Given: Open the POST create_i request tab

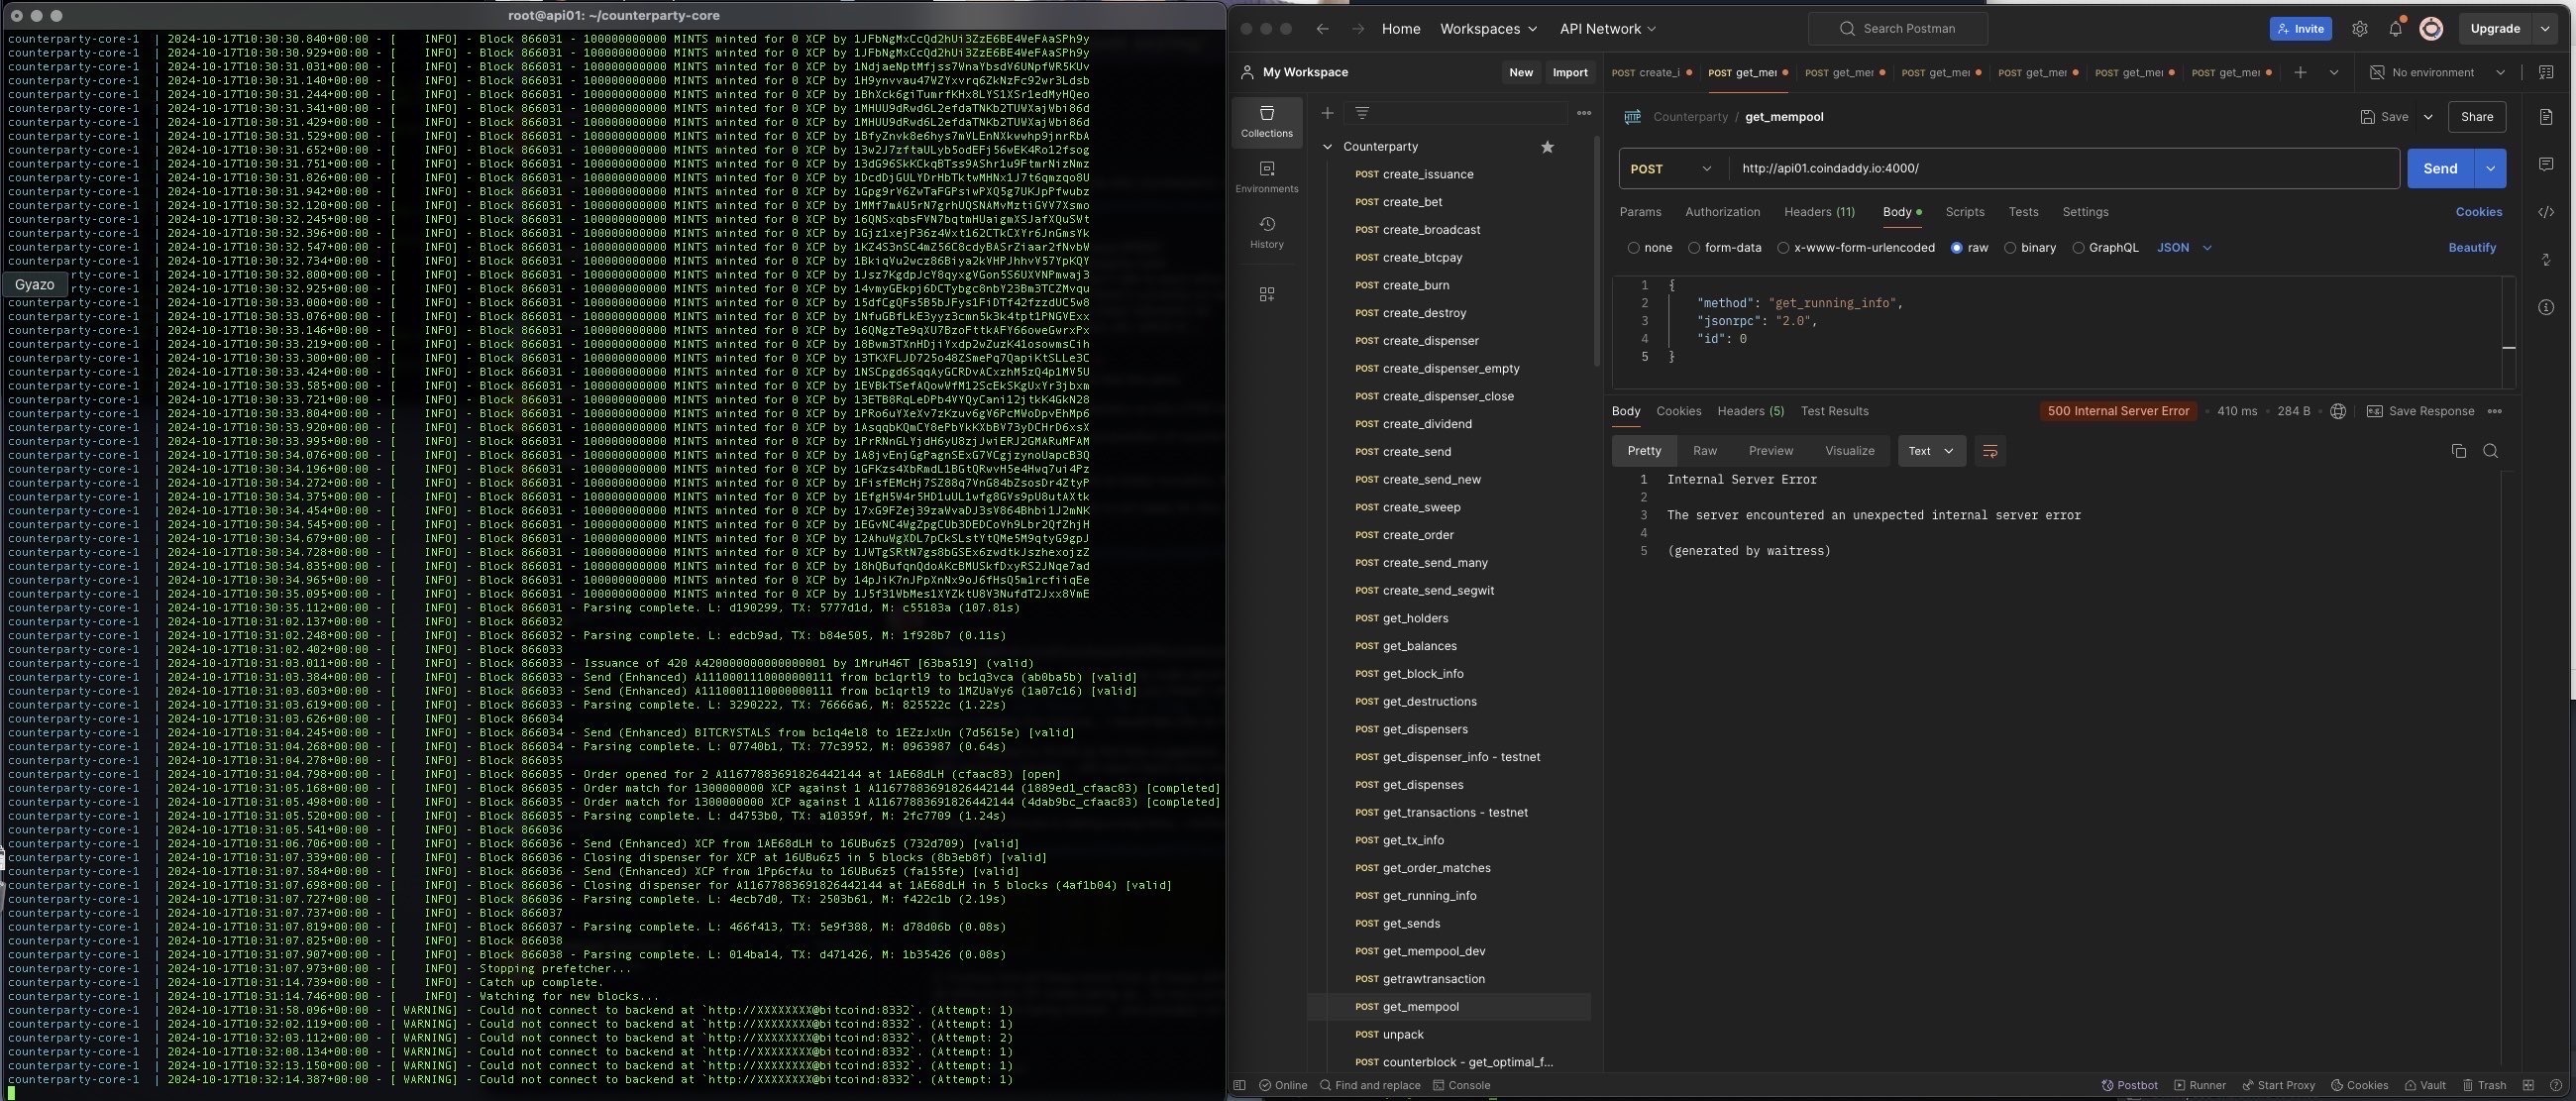Looking at the screenshot, I should pos(1650,72).
